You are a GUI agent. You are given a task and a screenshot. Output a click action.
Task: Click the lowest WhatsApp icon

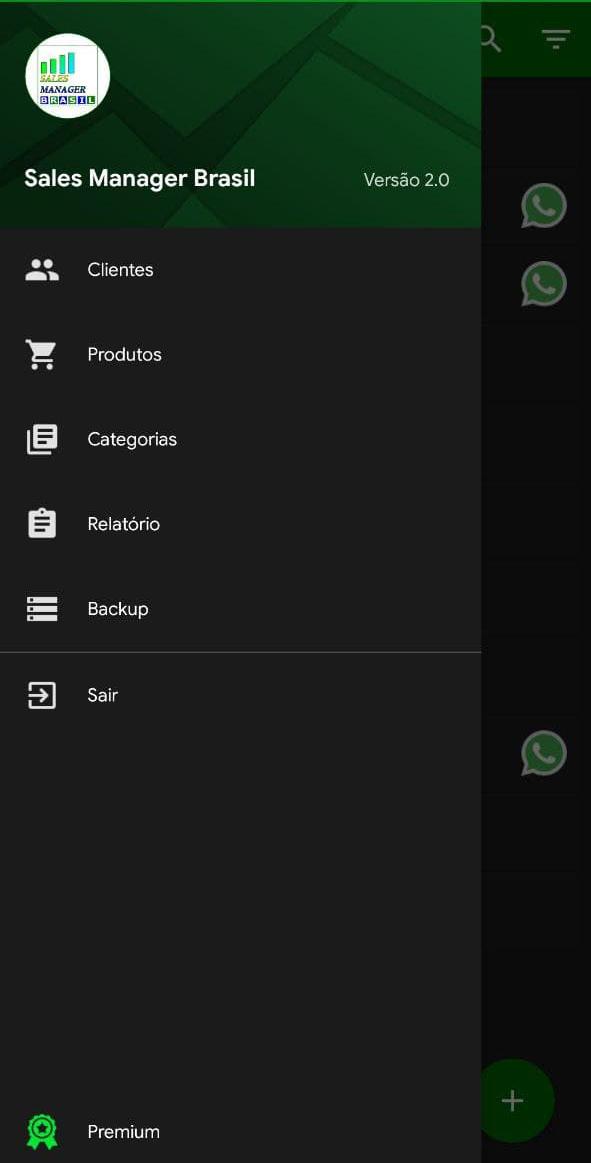(x=544, y=753)
